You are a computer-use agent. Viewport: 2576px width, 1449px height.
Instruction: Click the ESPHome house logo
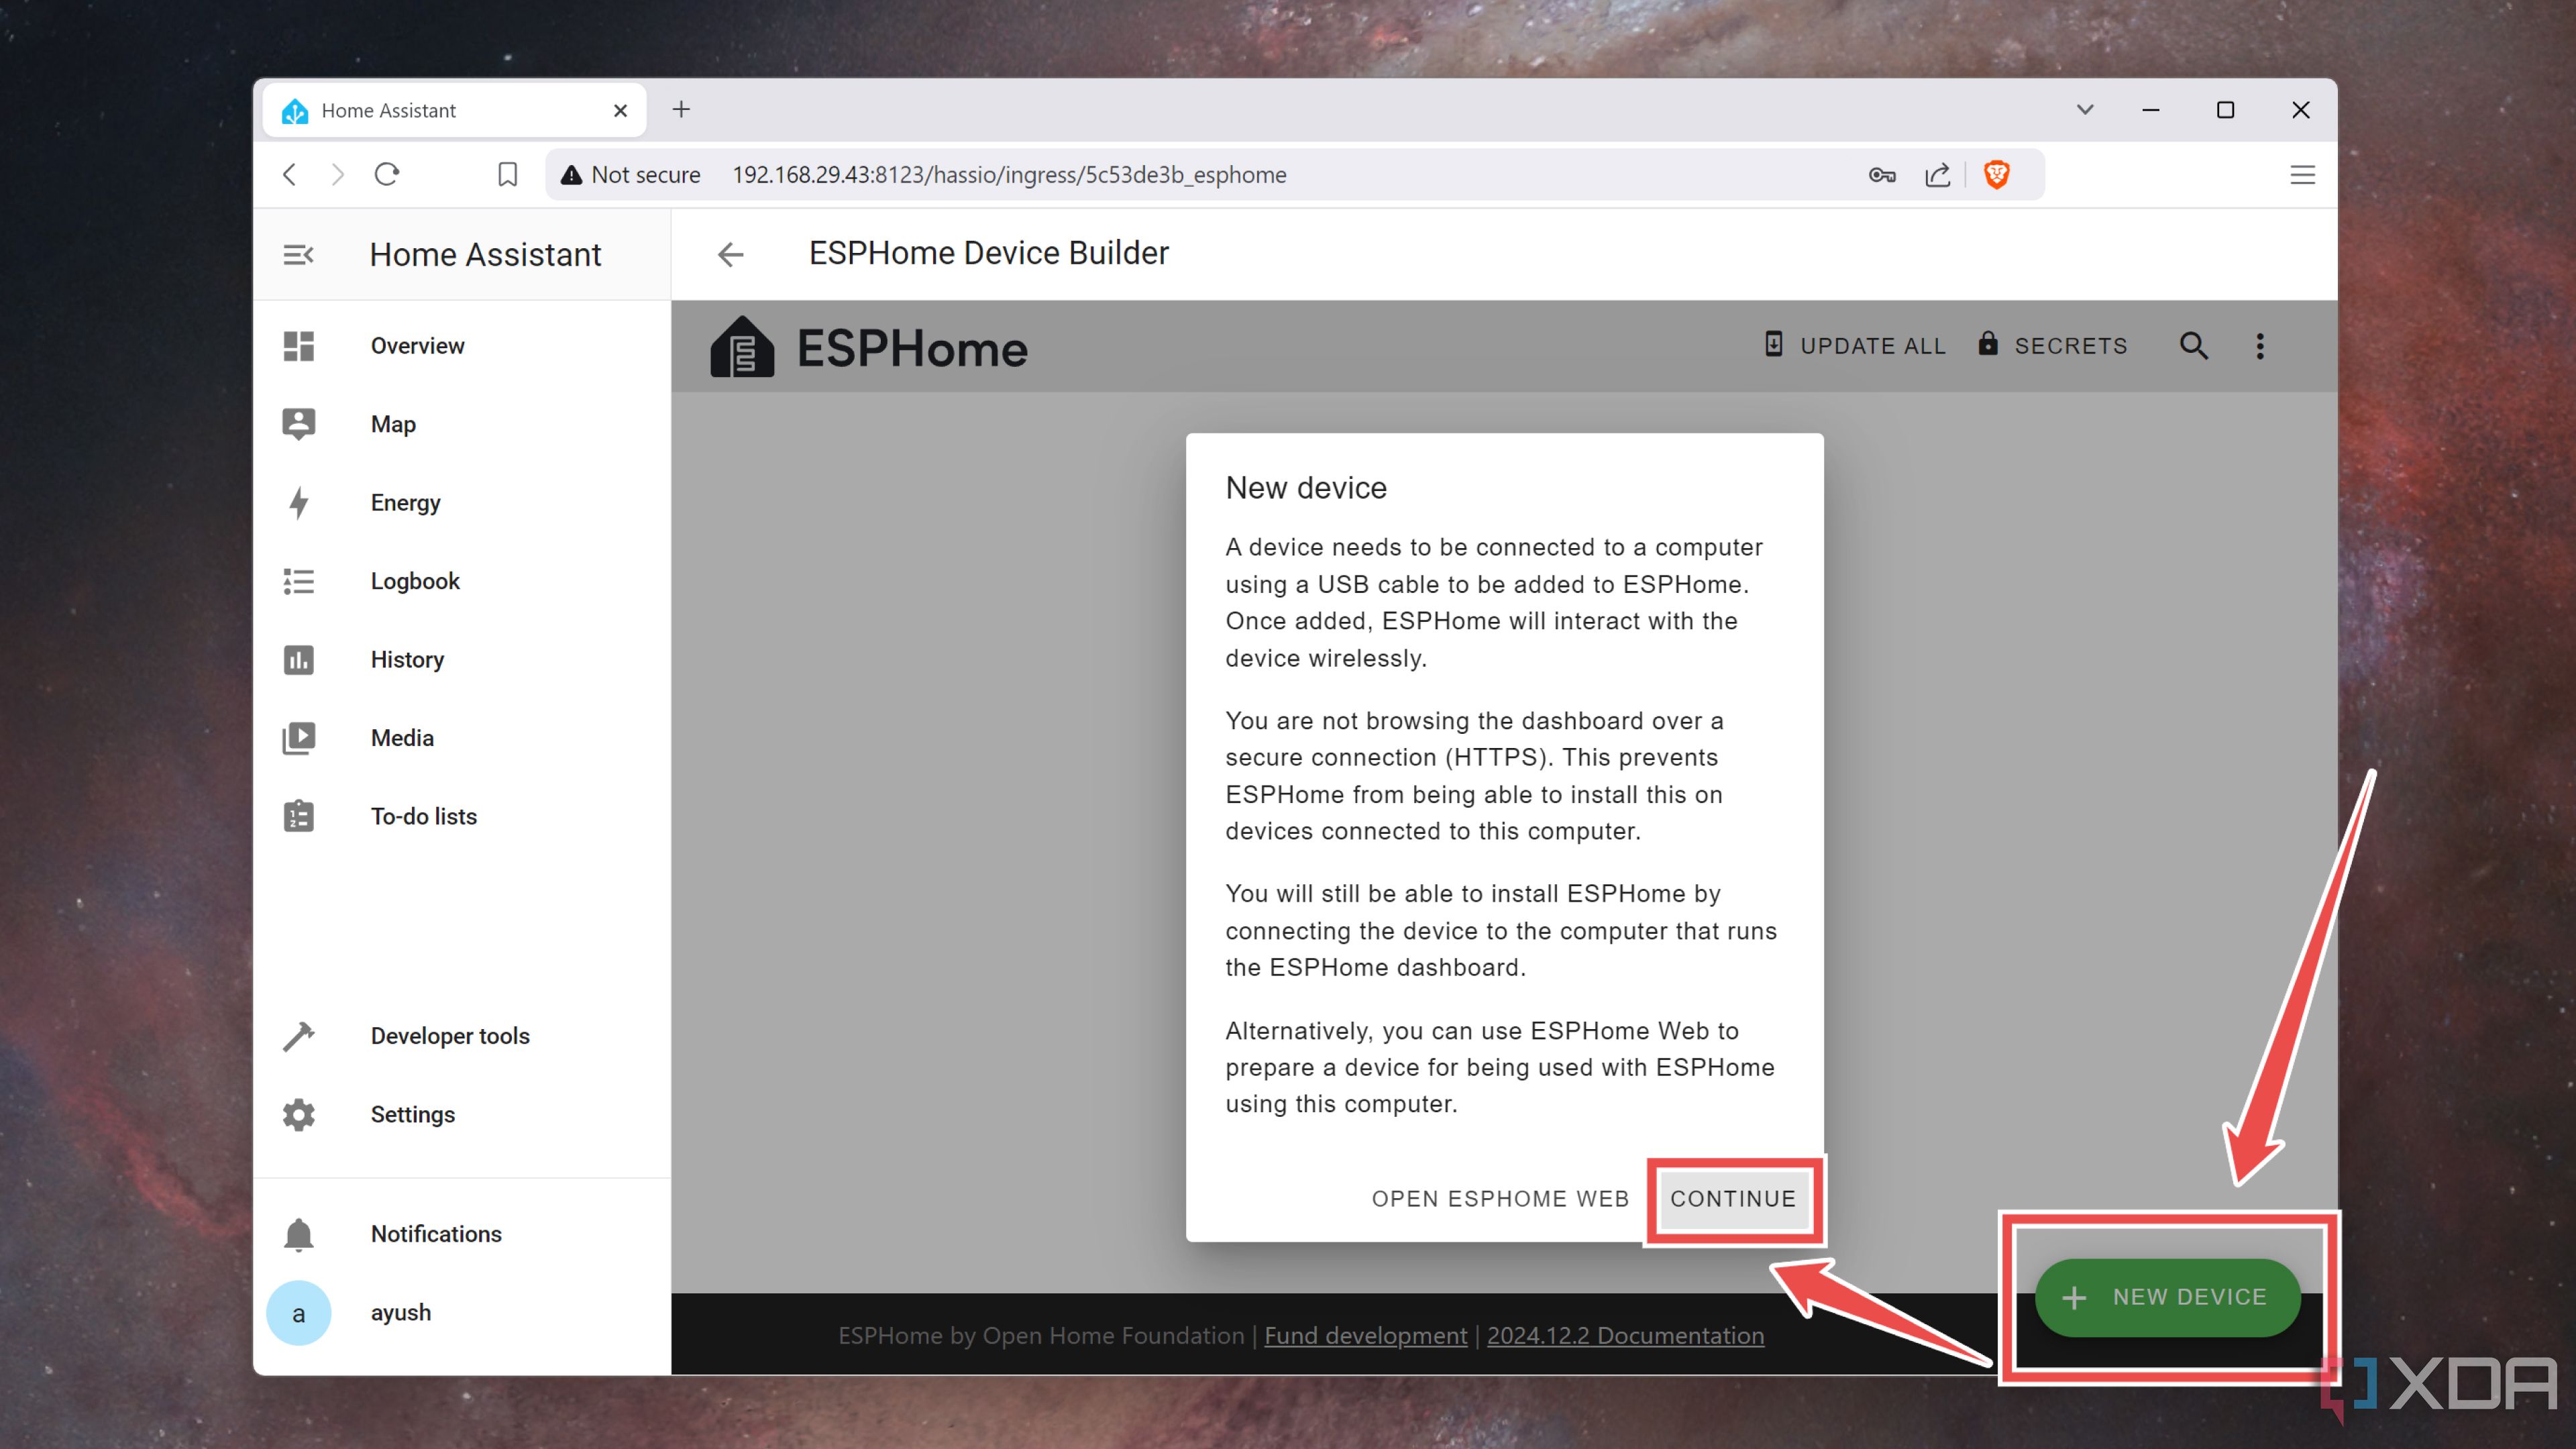point(742,346)
